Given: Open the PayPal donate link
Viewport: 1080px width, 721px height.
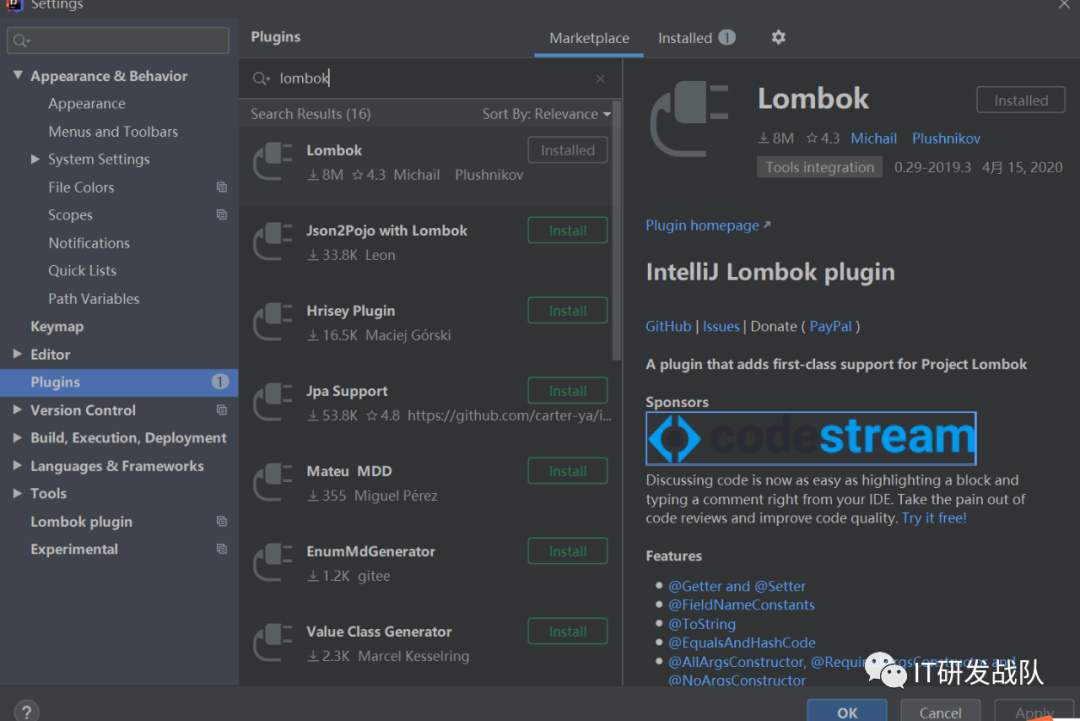Looking at the screenshot, I should (x=830, y=326).
